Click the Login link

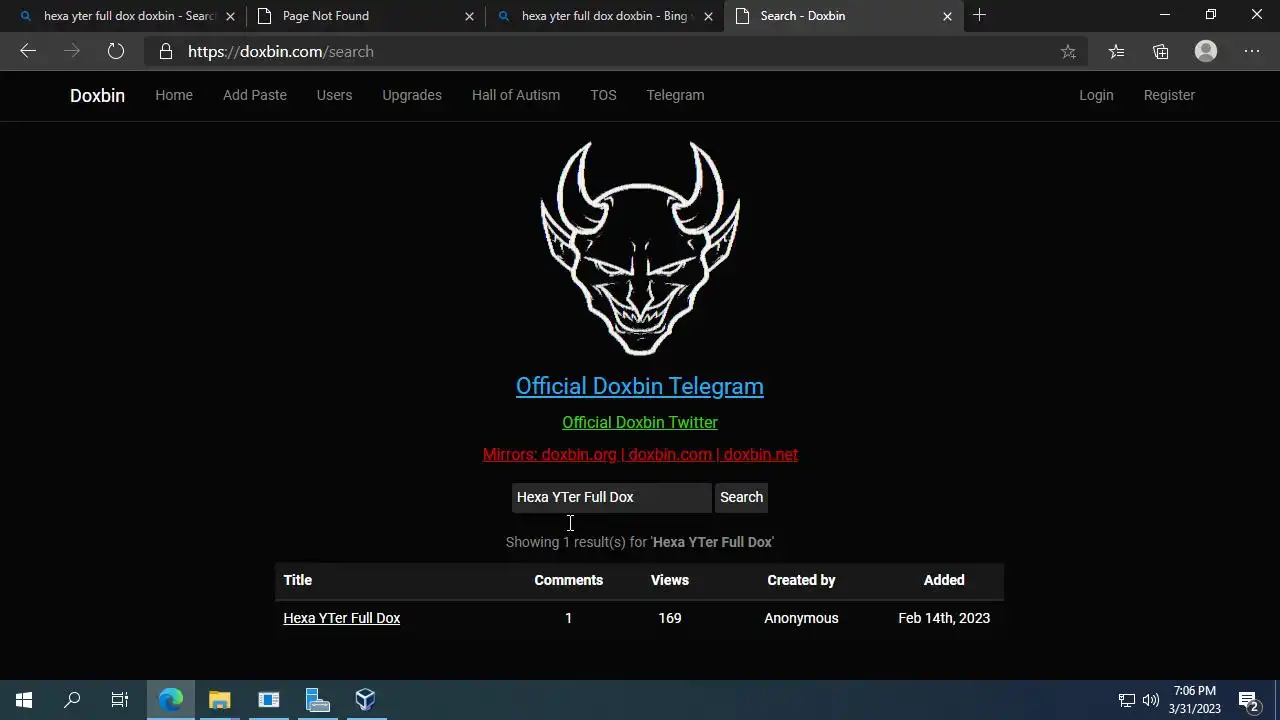[x=1096, y=95]
